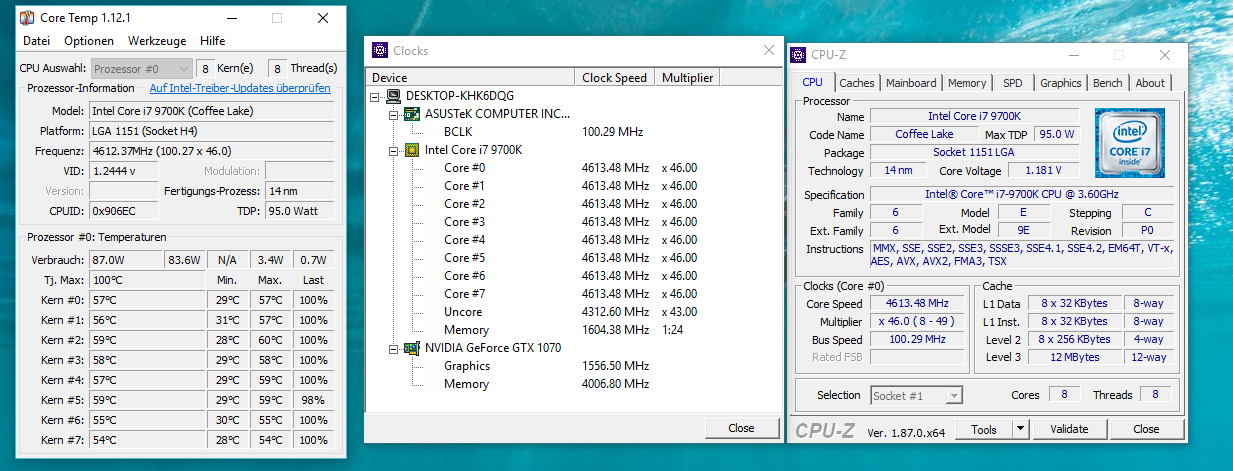
Task: Switch to the Mainboard tab in CPU-Z
Action: coord(911,83)
